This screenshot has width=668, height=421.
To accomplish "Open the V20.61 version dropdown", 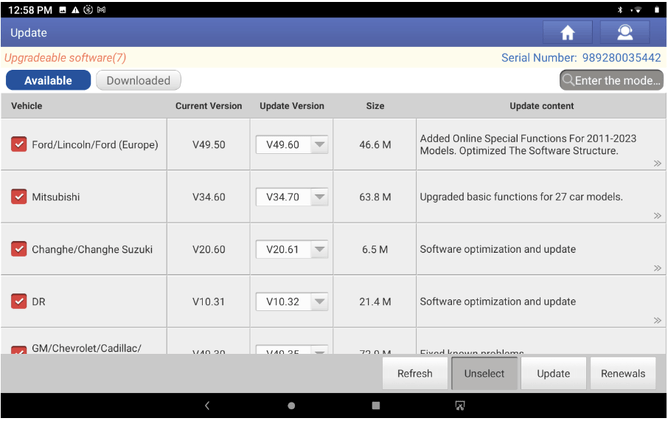I will (x=292, y=249).
